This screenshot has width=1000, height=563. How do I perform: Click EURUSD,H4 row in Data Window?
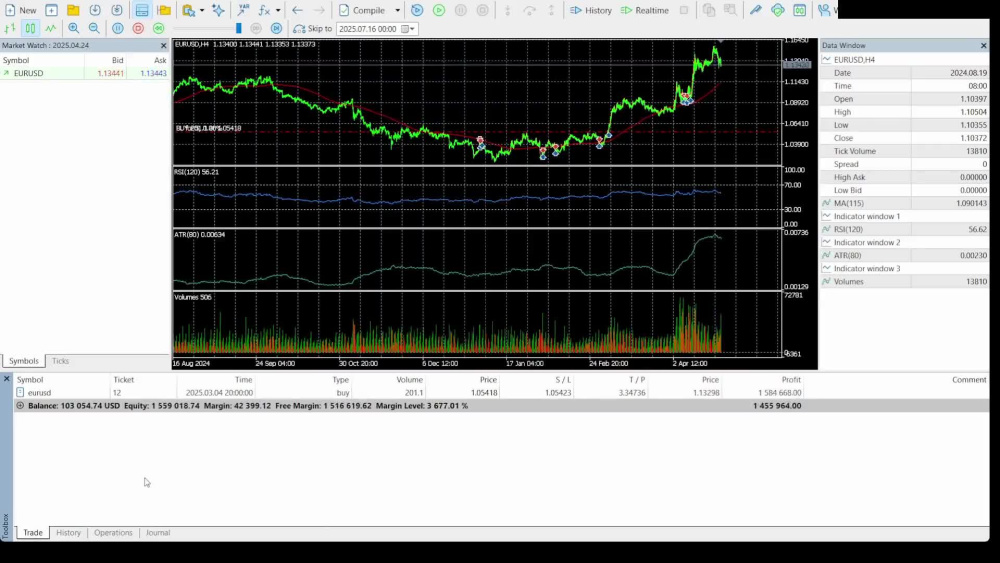tap(904, 60)
